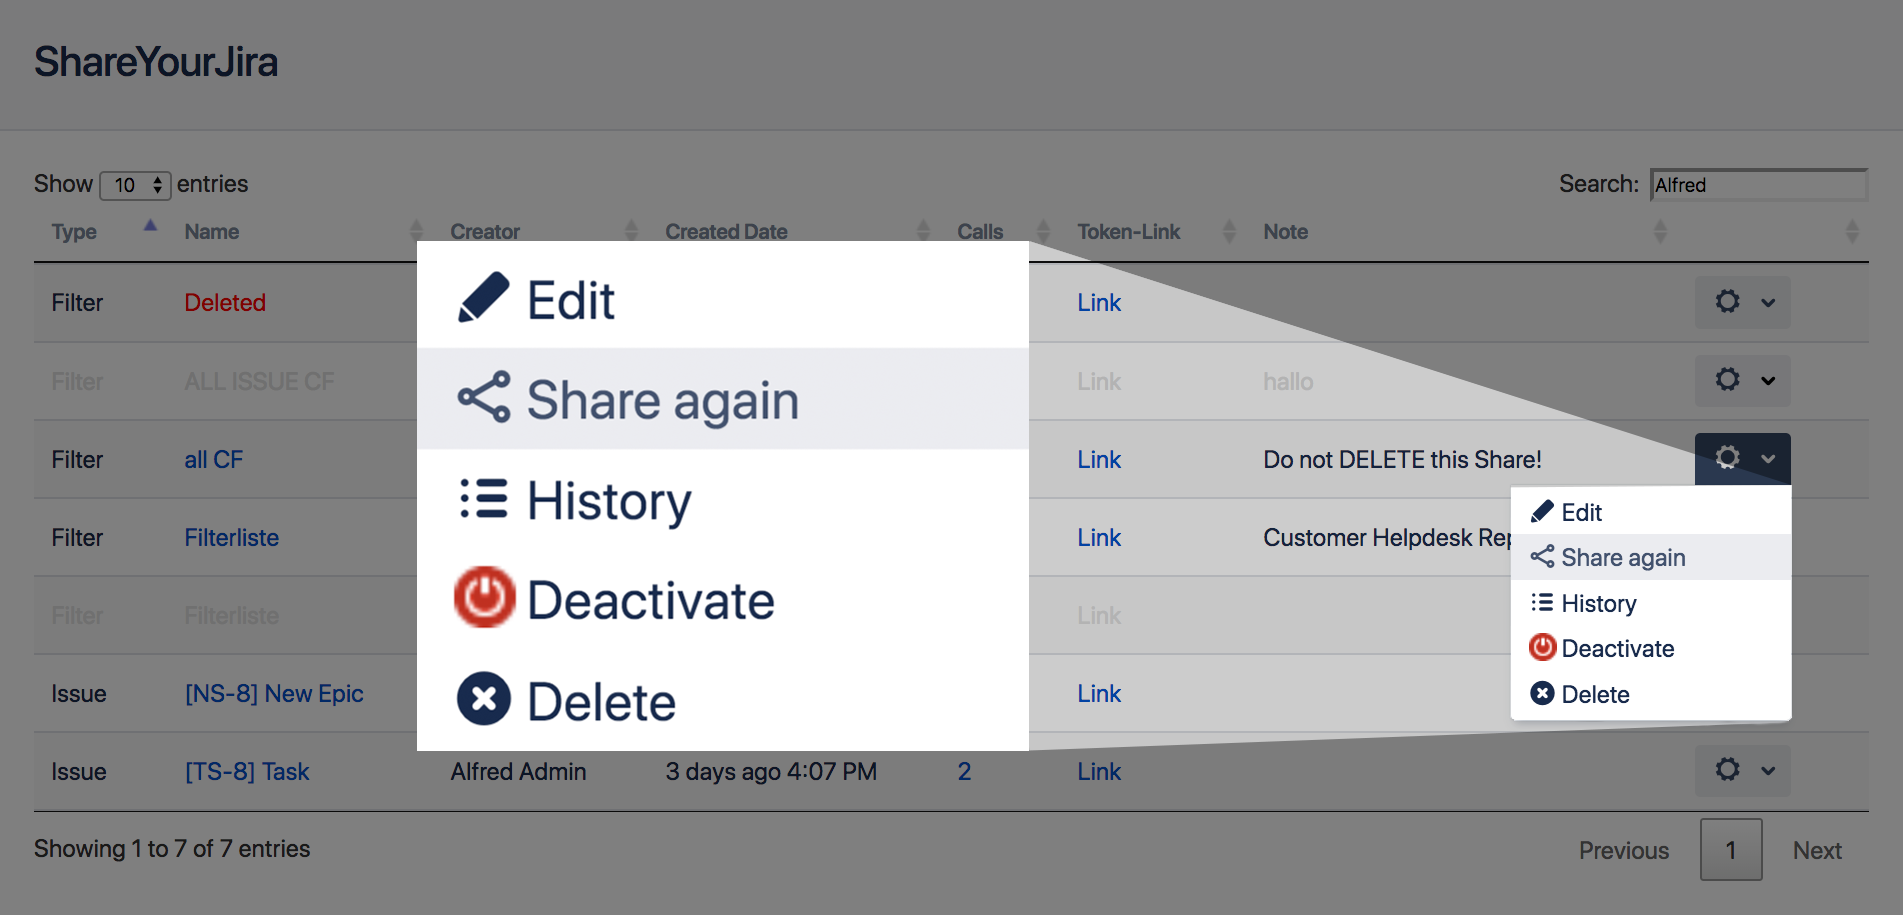
Task: Click the pencil Edit icon in dropdown
Action: [x=1542, y=512]
